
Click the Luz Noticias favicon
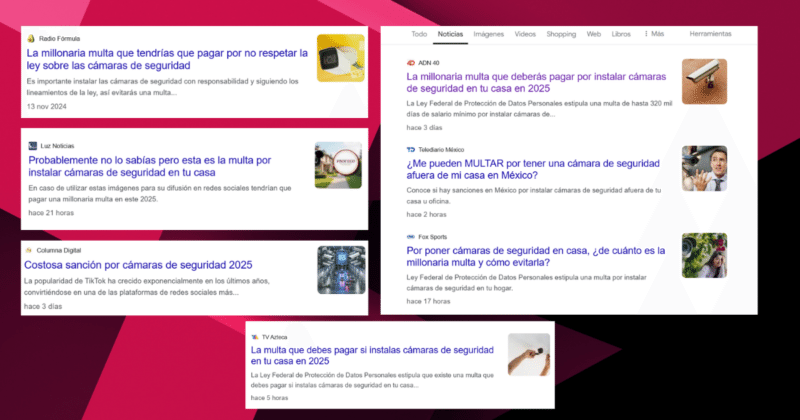(33, 146)
